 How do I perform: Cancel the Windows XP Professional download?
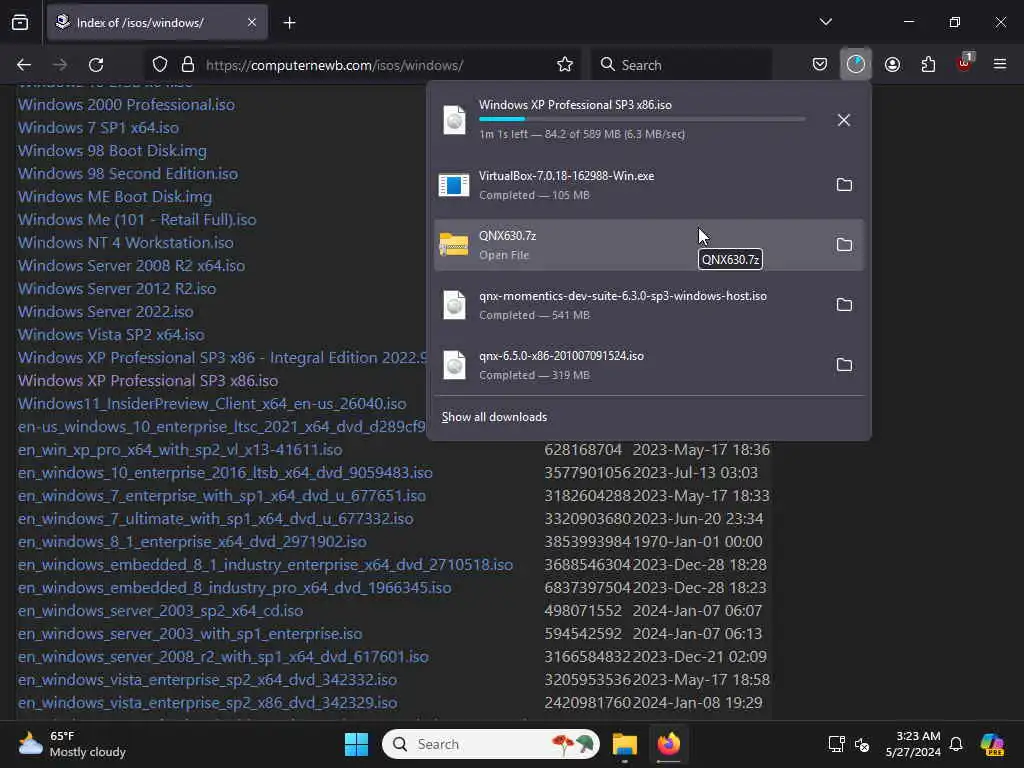pyautogui.click(x=844, y=120)
